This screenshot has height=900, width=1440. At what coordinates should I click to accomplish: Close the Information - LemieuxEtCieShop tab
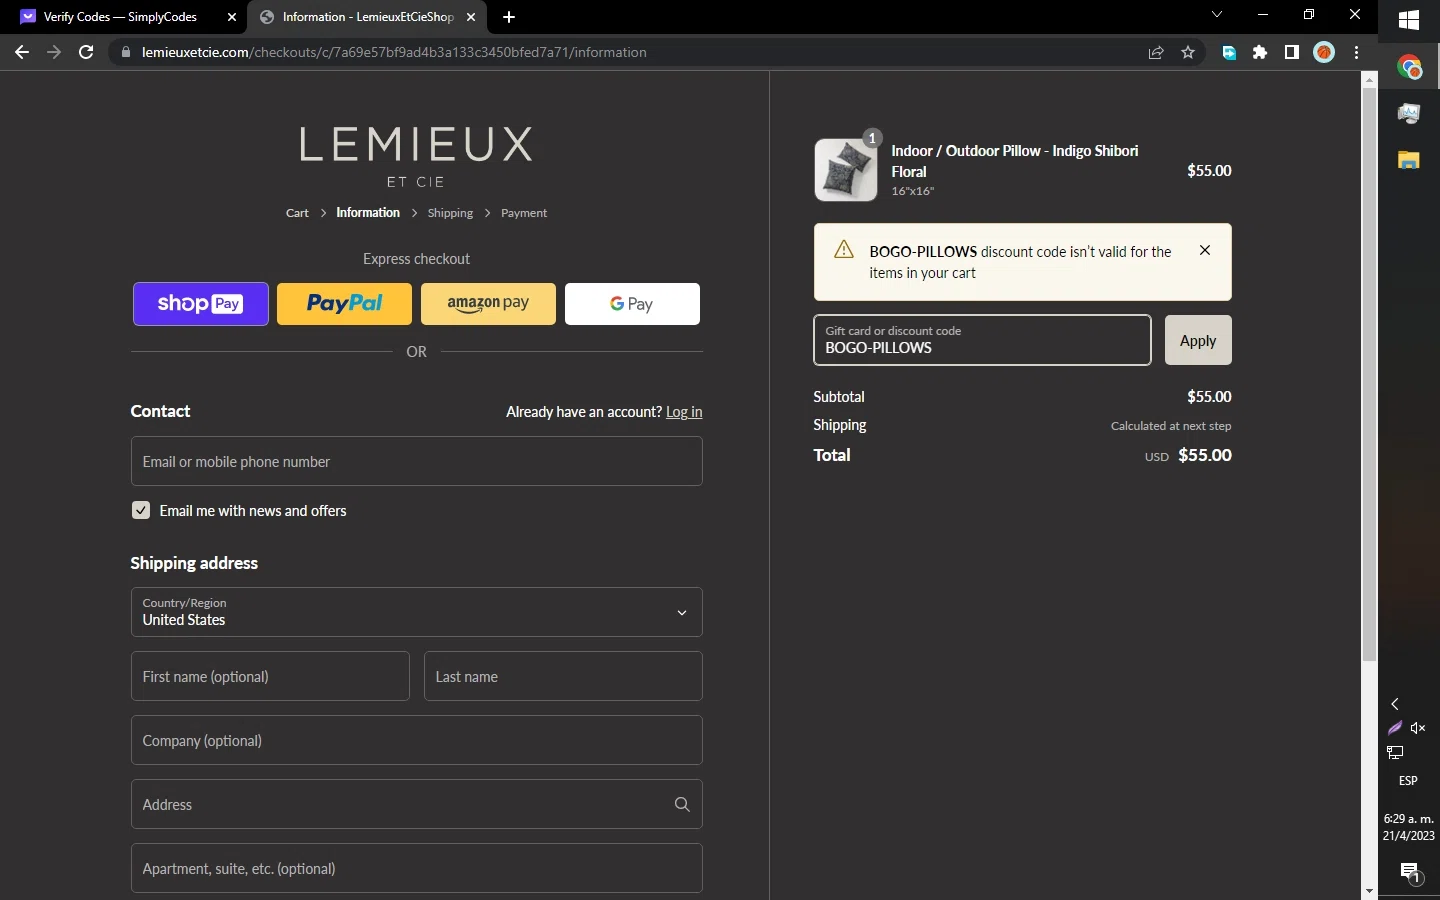coord(471,17)
